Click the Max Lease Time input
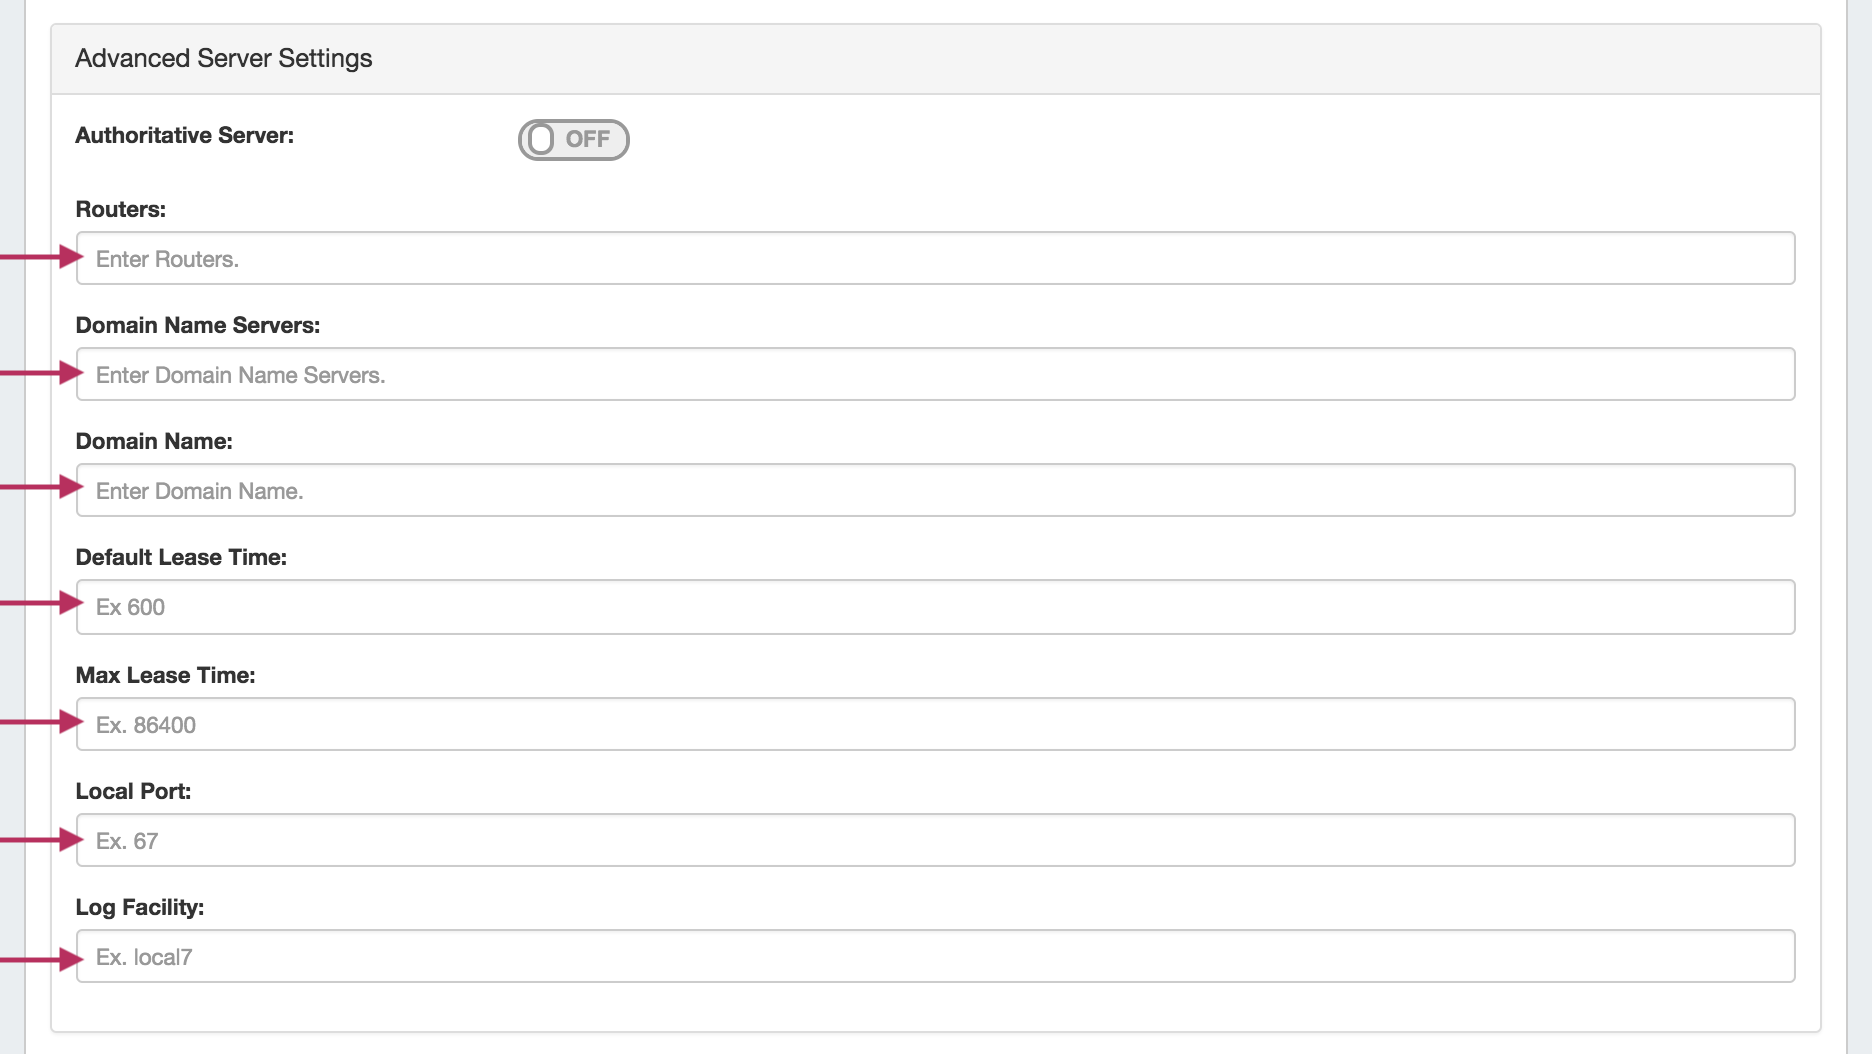Viewport: 1872px width, 1054px height. tap(935, 725)
